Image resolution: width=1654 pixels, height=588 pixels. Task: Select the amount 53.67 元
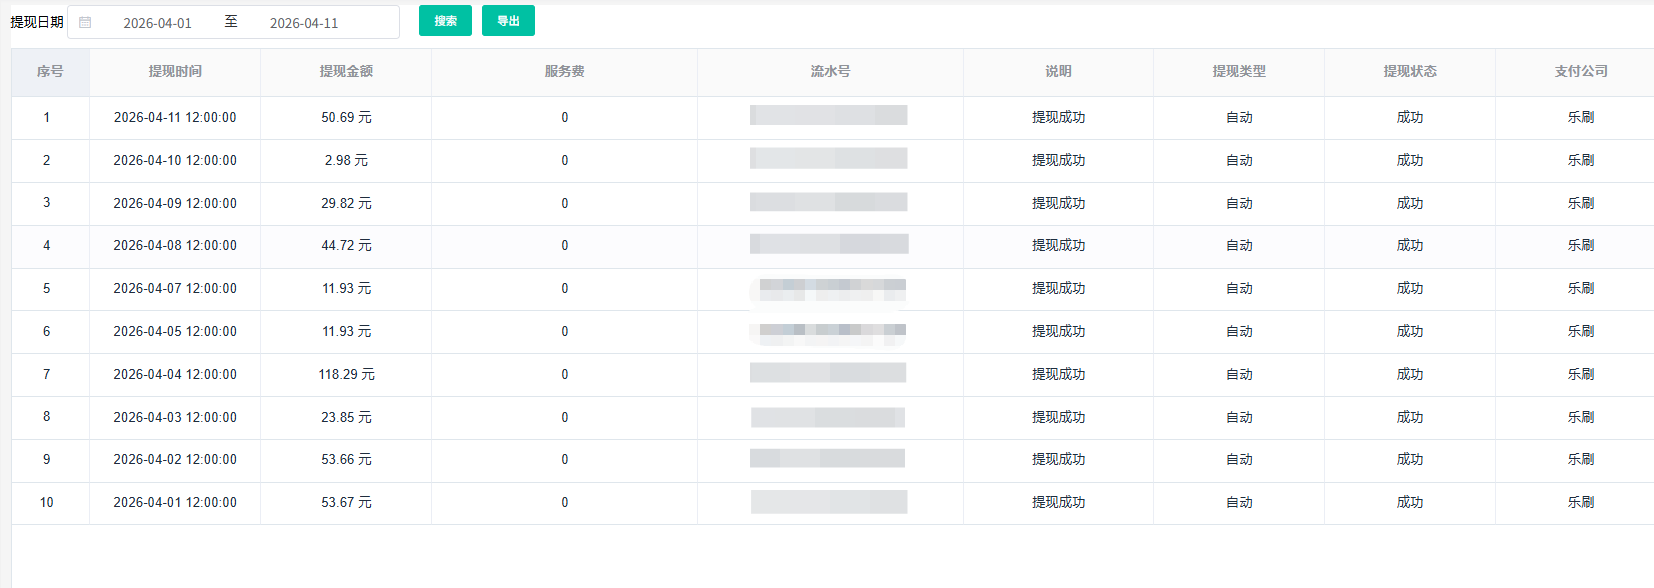coord(346,503)
